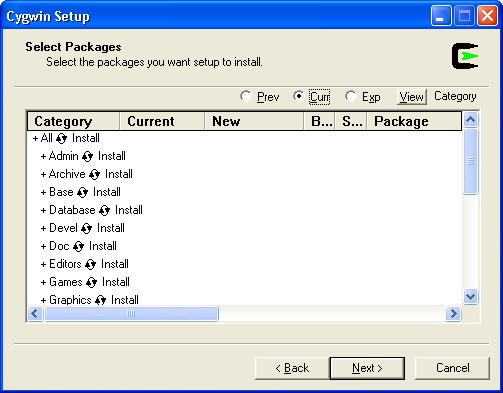Click the New column header
The height and width of the screenshot is (393, 503).
pos(254,121)
